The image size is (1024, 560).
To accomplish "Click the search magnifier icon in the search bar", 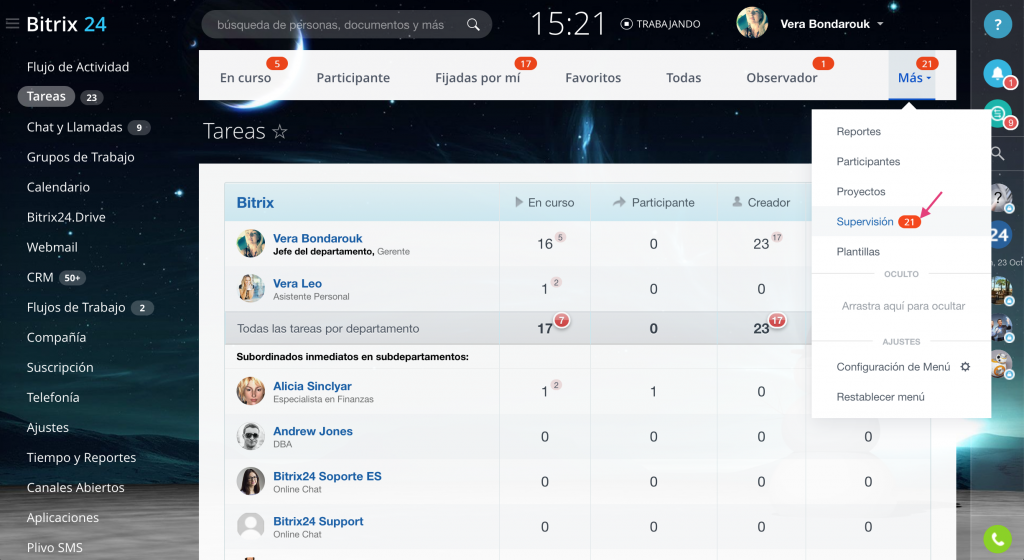I will (x=473, y=25).
